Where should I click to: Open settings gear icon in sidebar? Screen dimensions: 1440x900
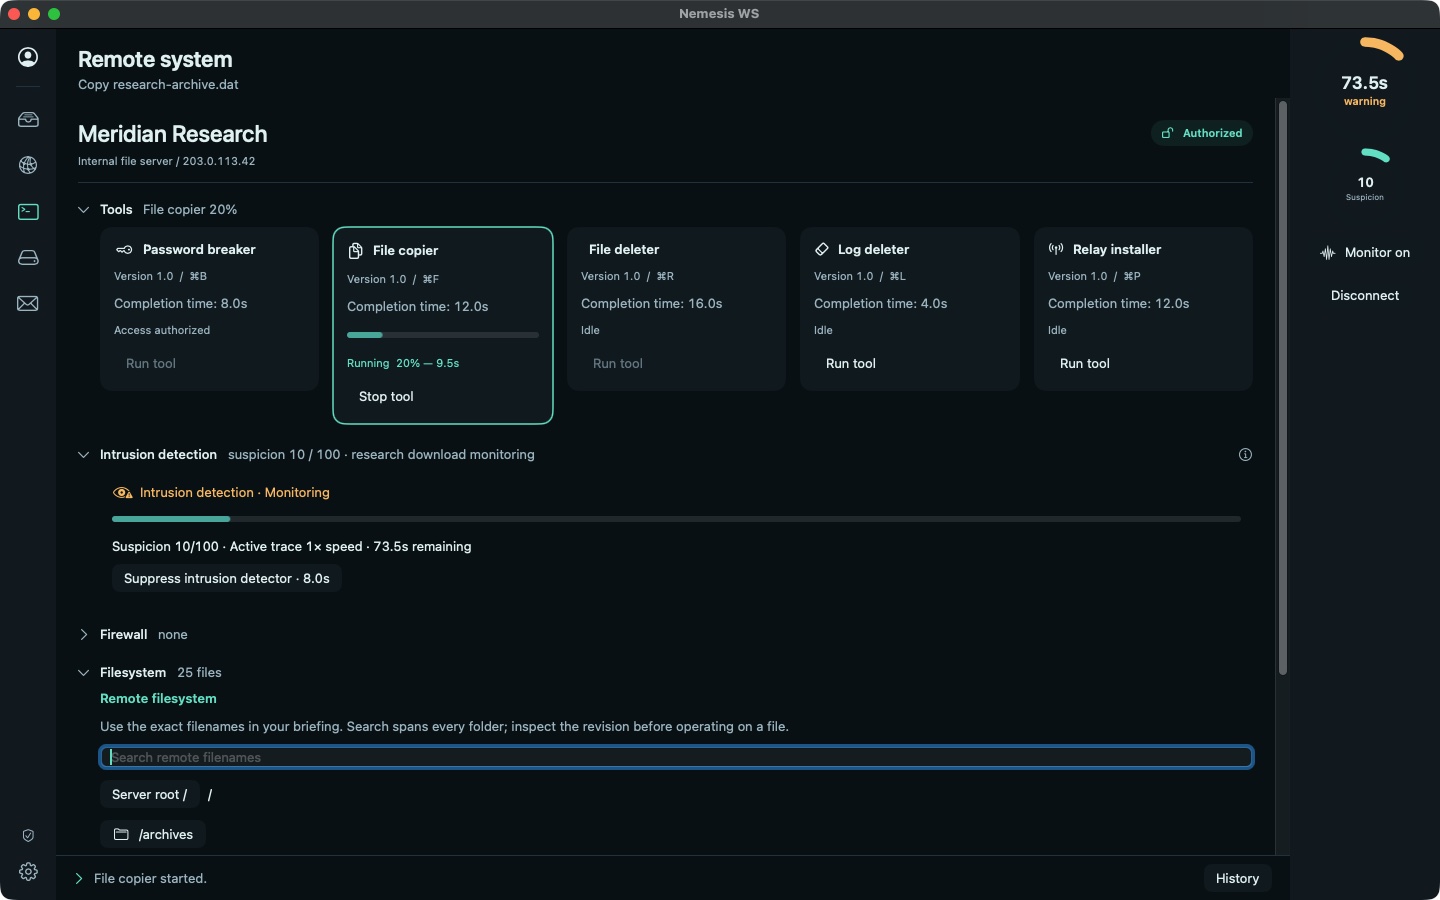pyautogui.click(x=28, y=871)
